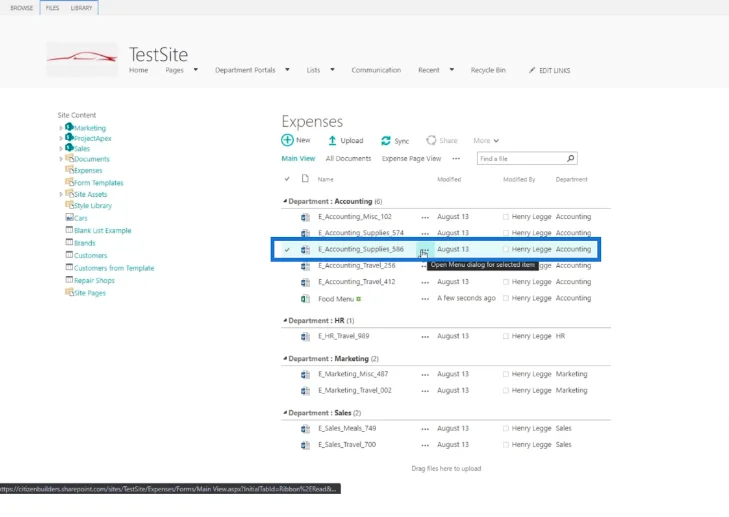Click the search magnifier in Find a file
729x517 pixels.
570,159
